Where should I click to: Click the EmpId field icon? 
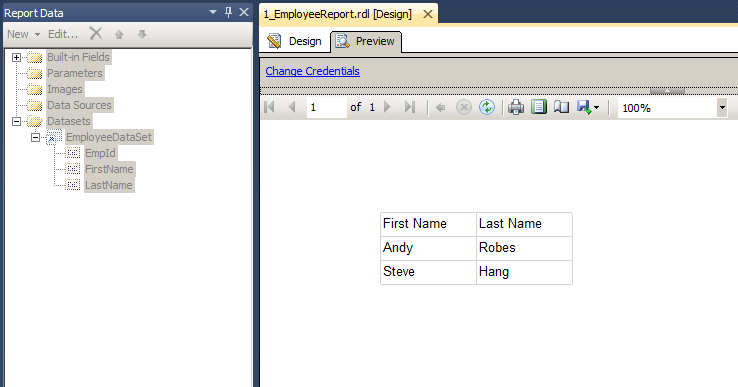tap(72, 153)
